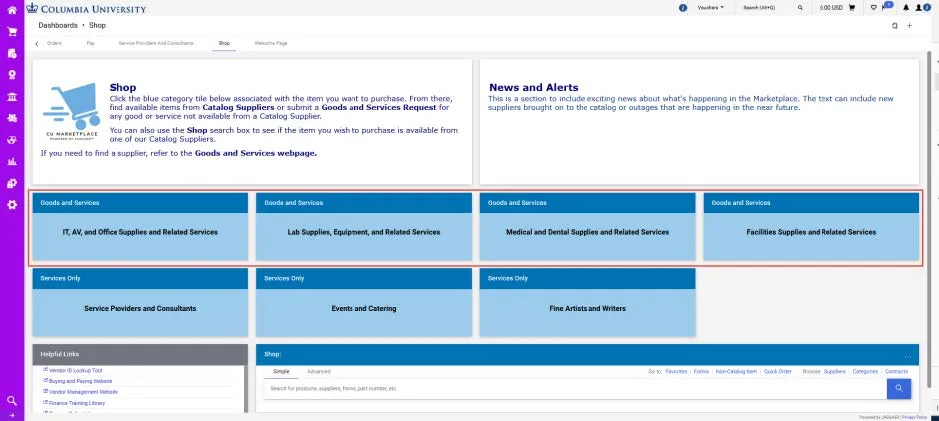Click the menu search magnifier in sidebar

[11, 400]
